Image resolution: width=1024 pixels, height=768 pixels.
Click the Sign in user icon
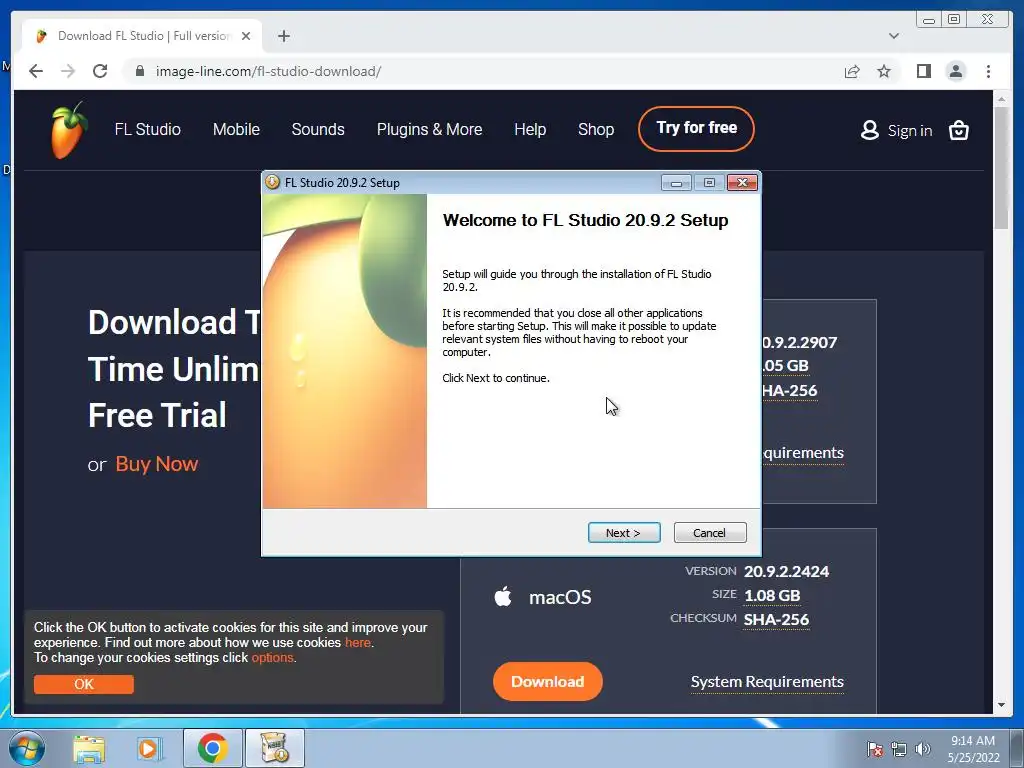869,130
